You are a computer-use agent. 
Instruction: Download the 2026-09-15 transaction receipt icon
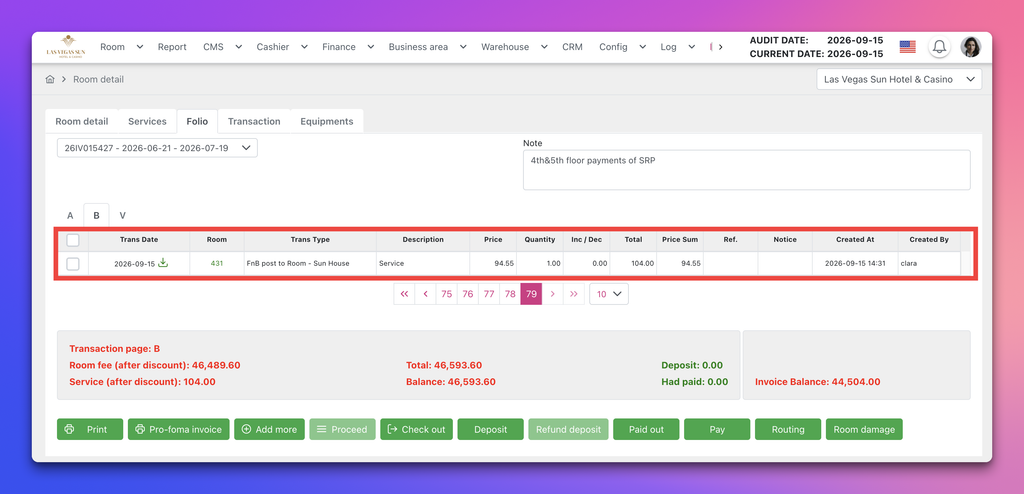(163, 263)
